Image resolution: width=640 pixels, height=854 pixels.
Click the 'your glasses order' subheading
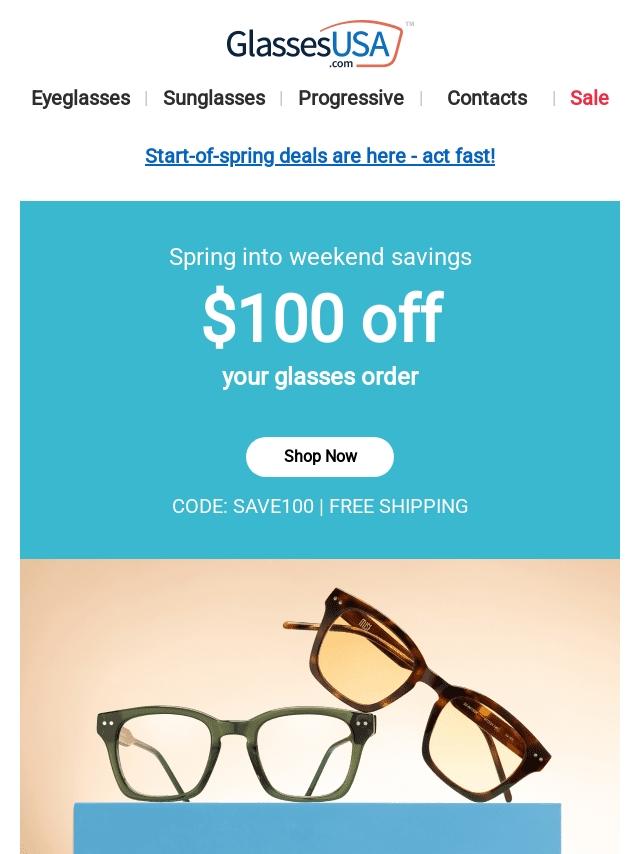[x=320, y=377]
